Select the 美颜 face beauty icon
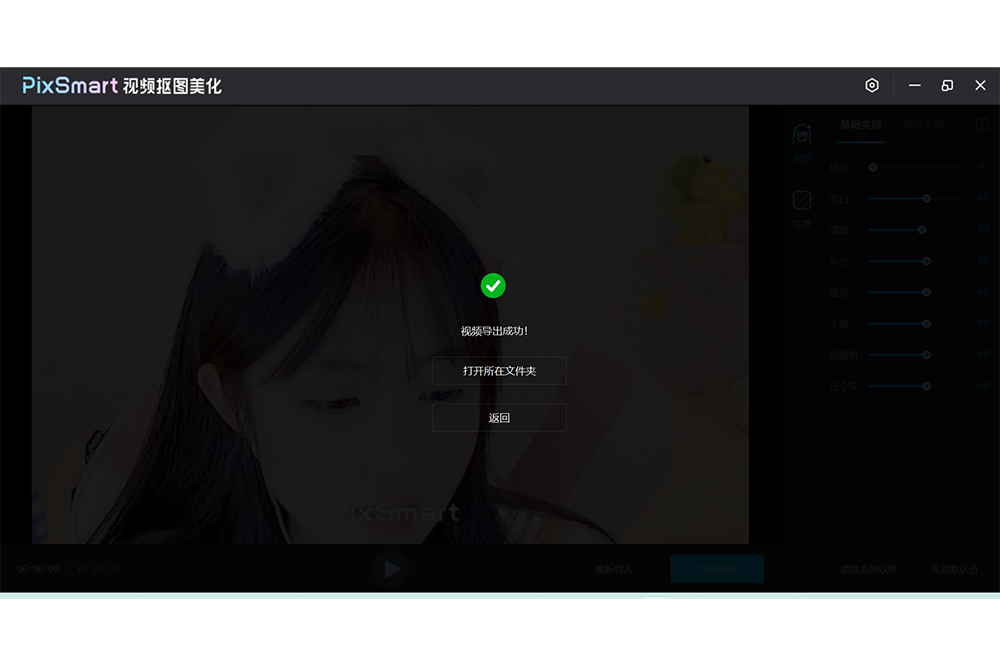 [x=801, y=138]
